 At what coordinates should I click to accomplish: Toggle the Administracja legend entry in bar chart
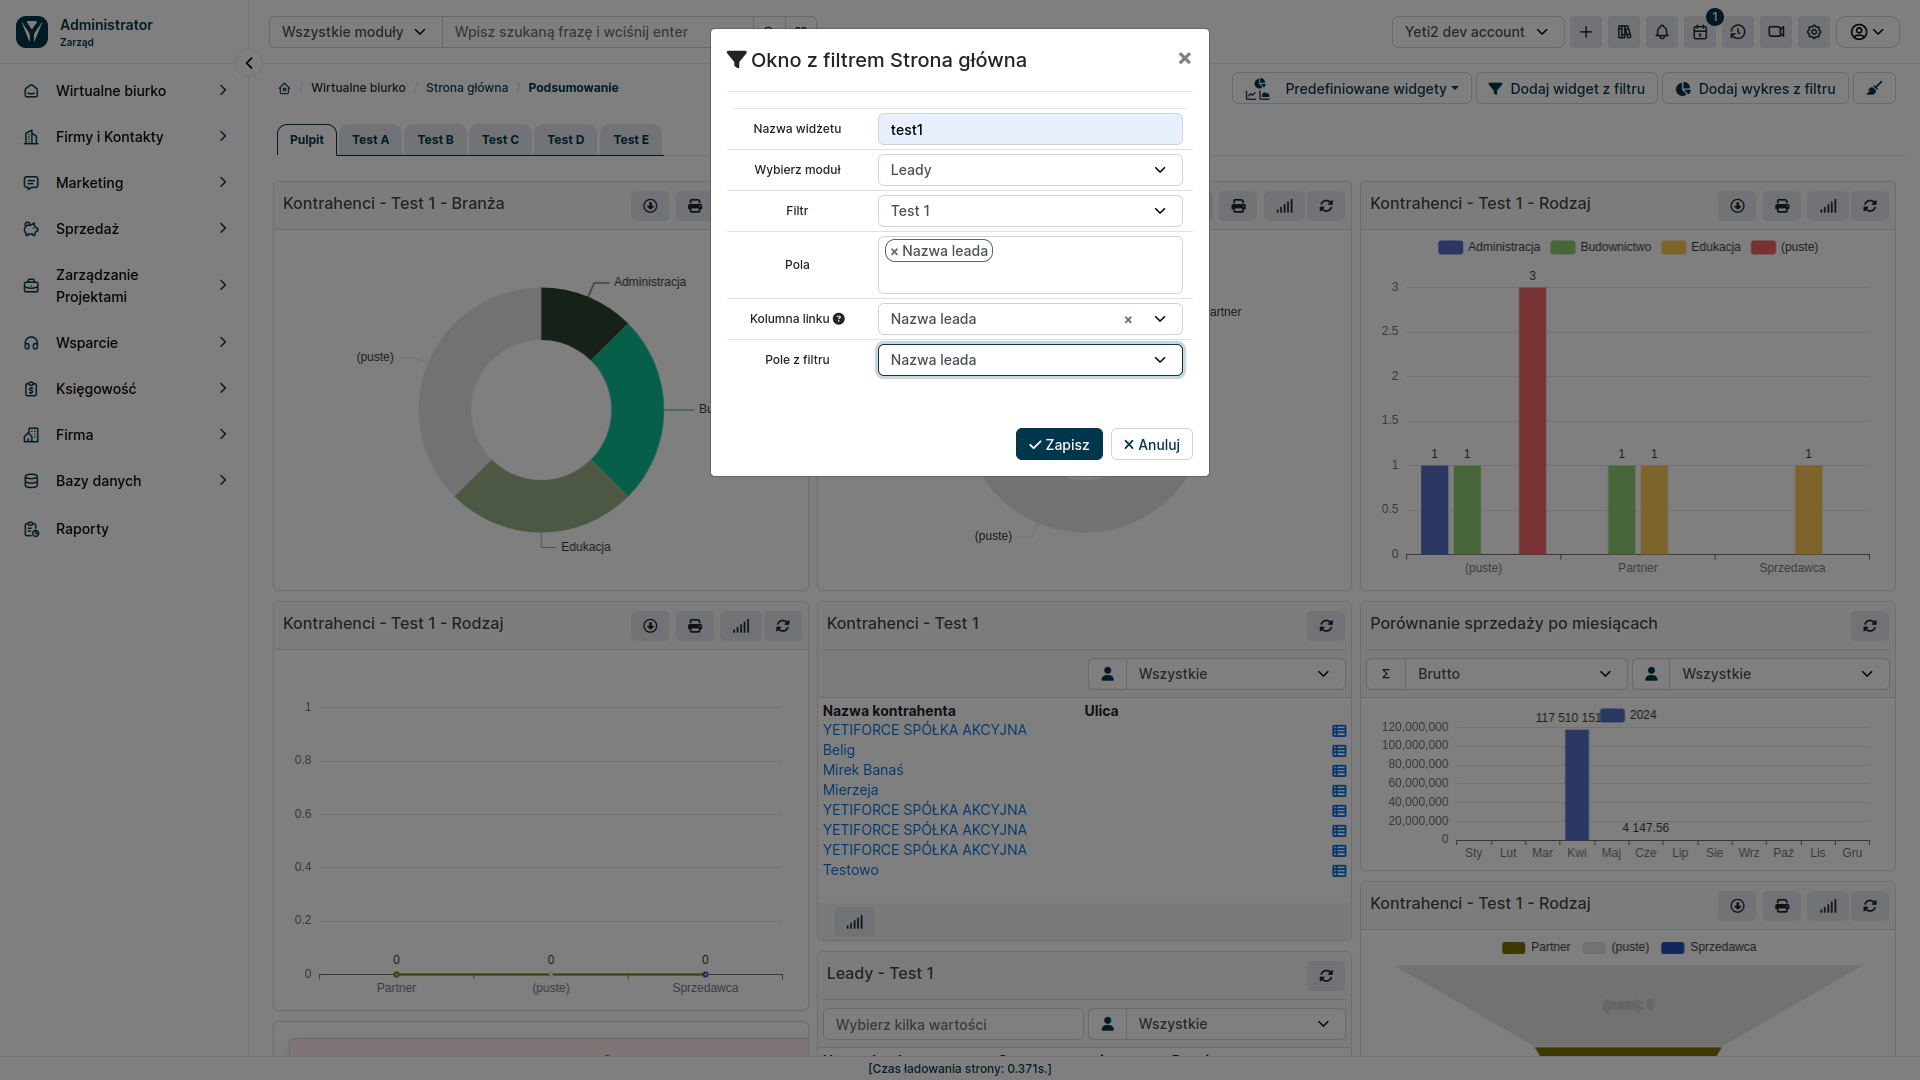click(1489, 247)
